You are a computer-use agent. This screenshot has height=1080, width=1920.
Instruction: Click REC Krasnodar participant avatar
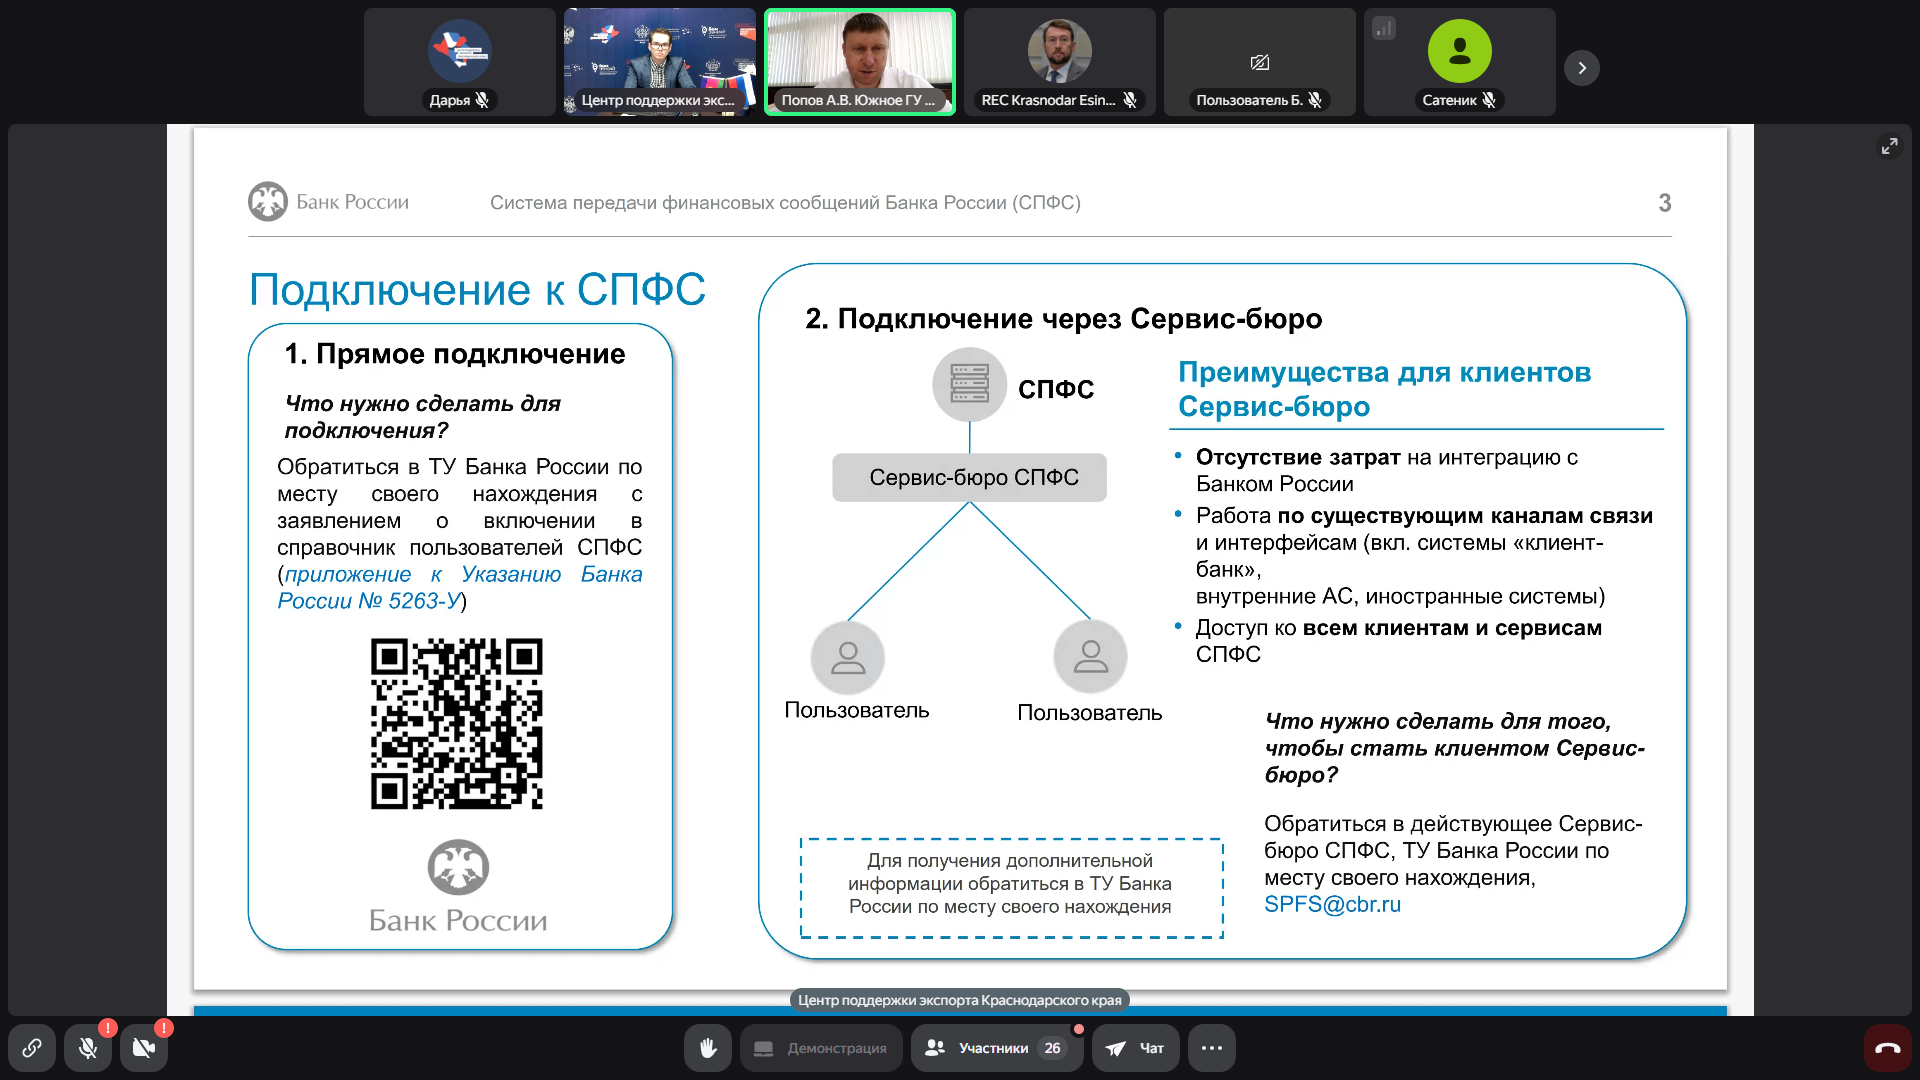[1059, 52]
